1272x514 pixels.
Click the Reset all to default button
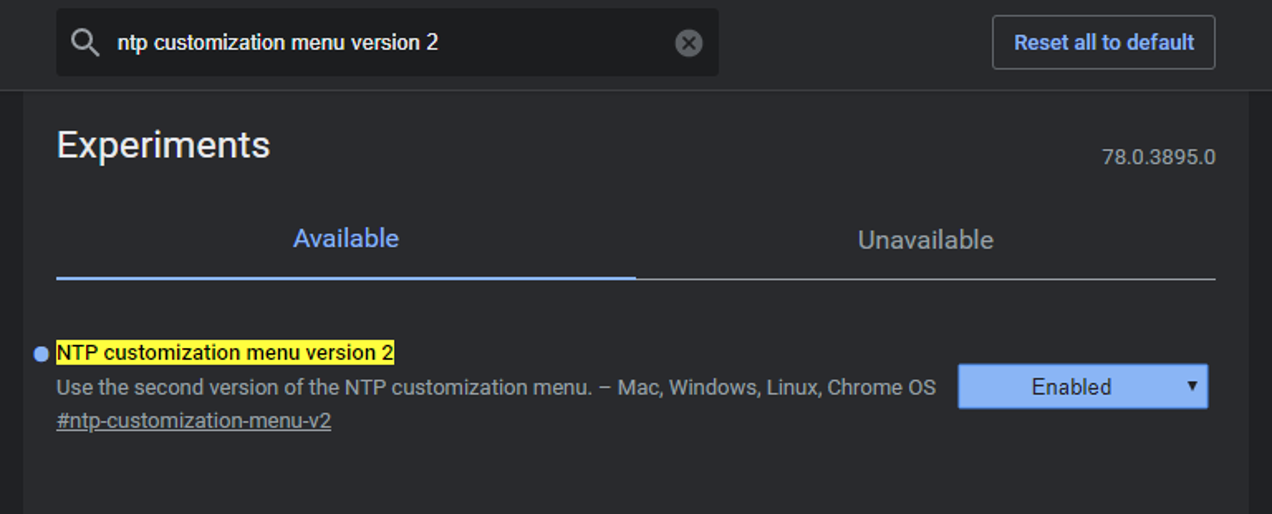pyautogui.click(x=1103, y=42)
